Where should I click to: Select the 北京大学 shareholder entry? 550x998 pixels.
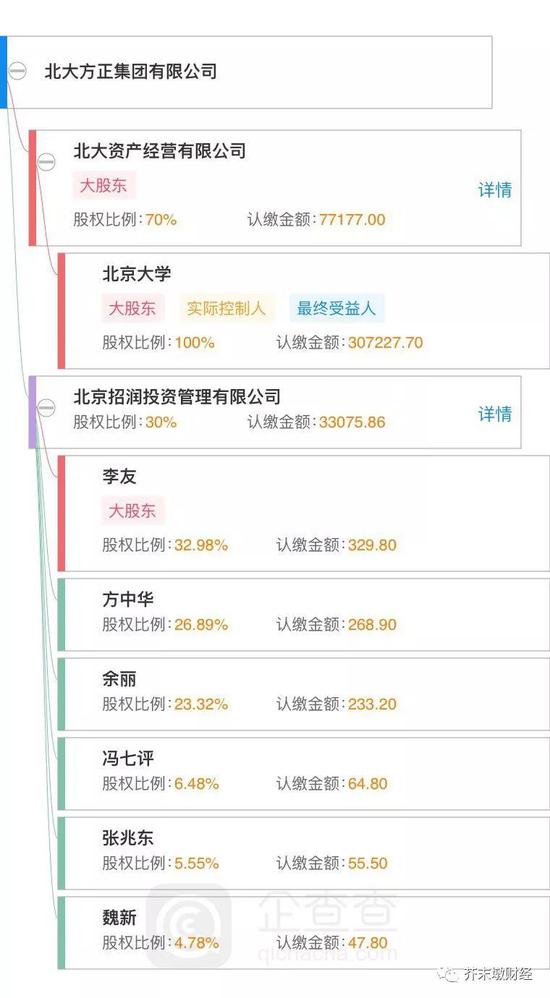304,311
